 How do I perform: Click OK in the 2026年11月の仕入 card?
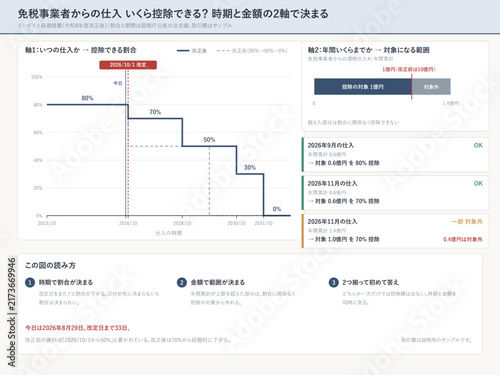point(478,183)
